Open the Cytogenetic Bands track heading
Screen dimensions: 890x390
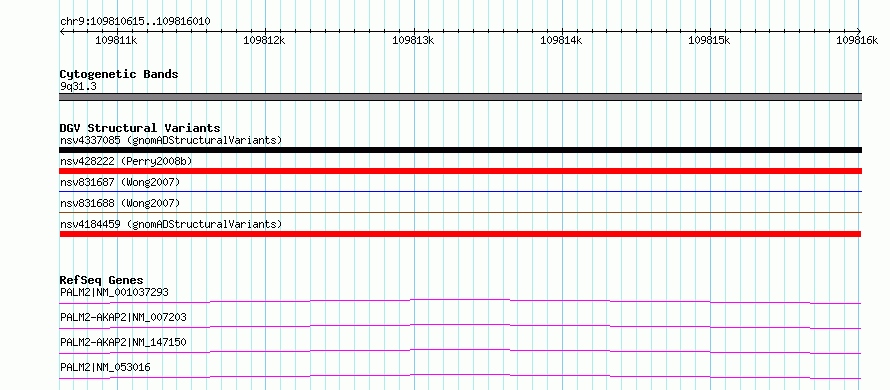point(119,74)
